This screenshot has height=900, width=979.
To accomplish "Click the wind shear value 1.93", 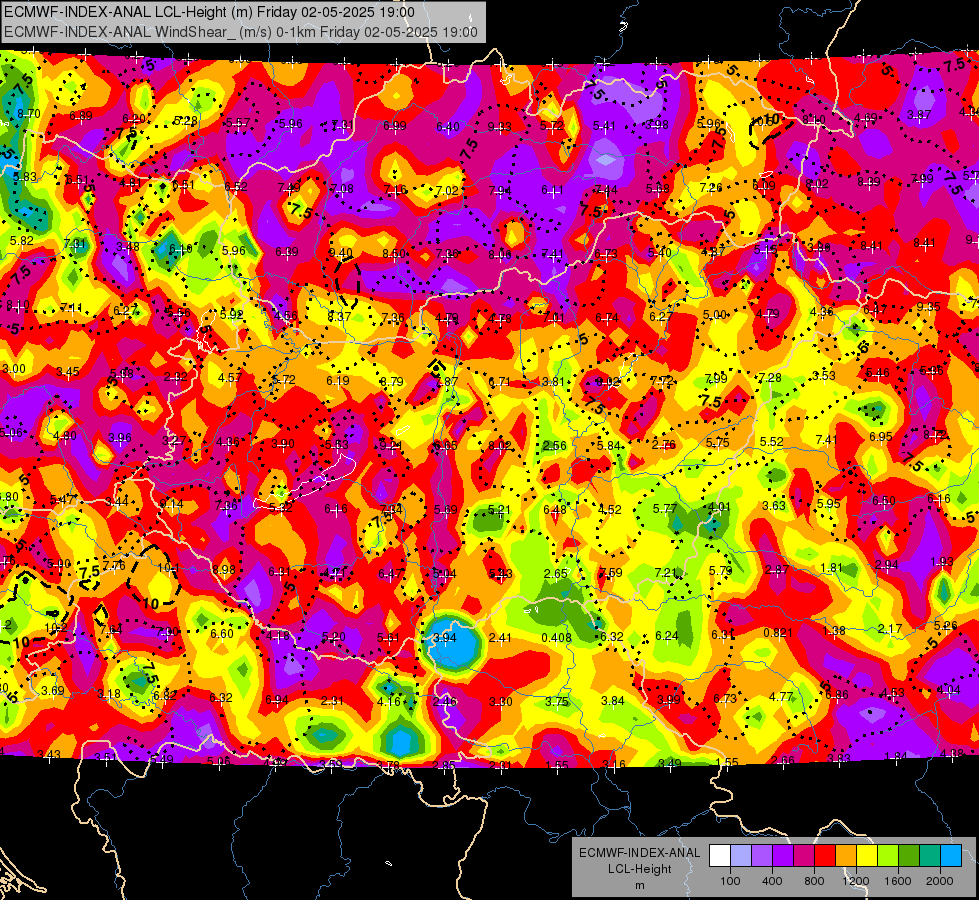I will coord(942,561).
